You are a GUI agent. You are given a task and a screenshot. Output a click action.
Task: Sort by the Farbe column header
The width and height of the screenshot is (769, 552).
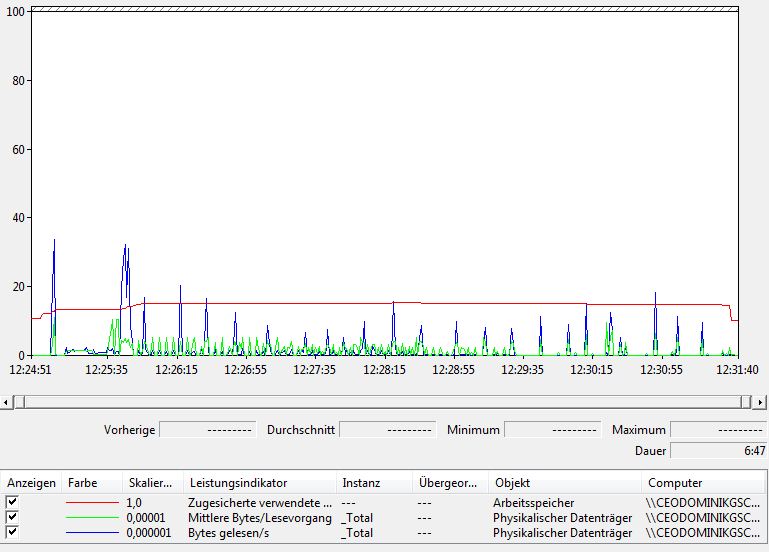(92, 483)
